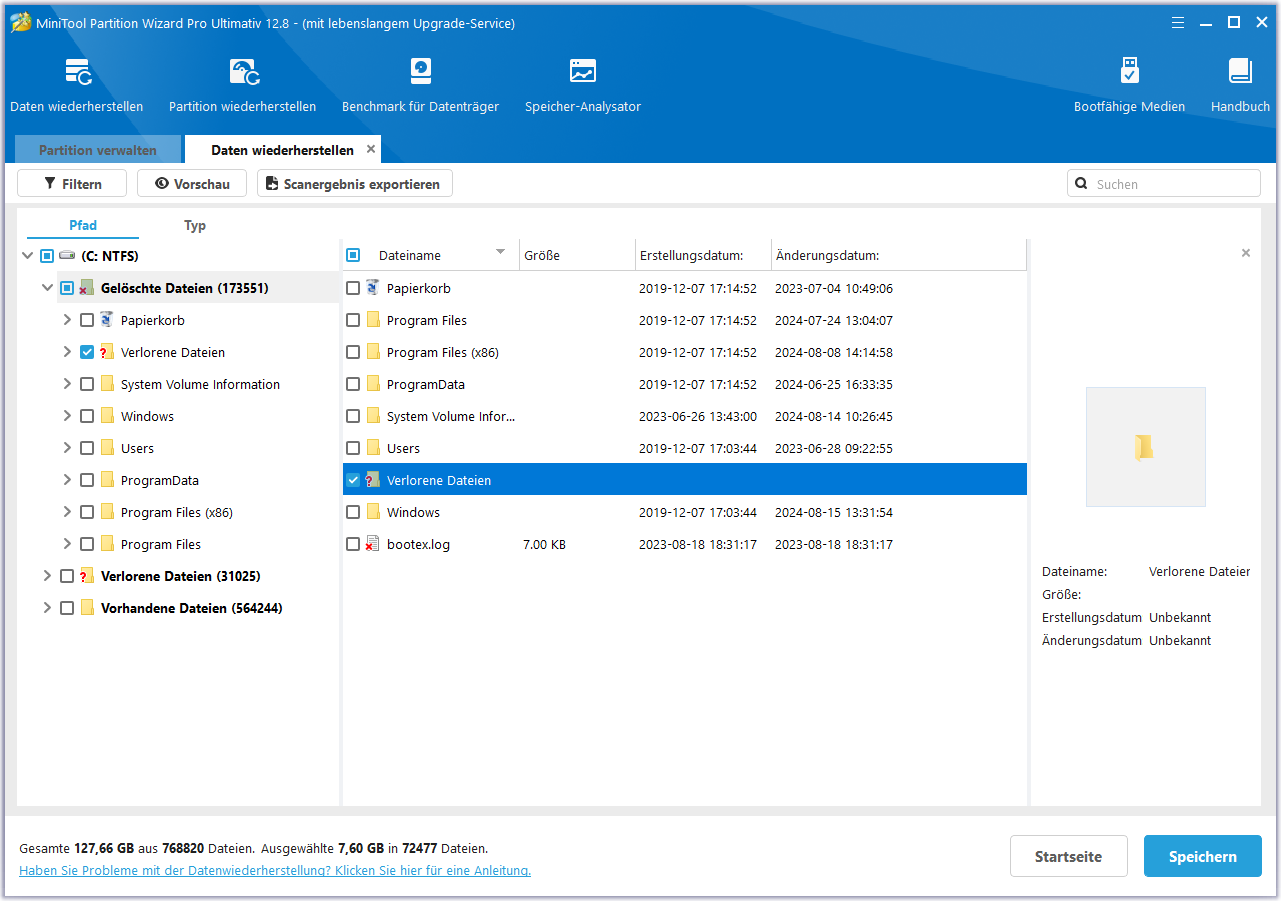Close the Daten wiederherstellen tab

[x=371, y=149]
